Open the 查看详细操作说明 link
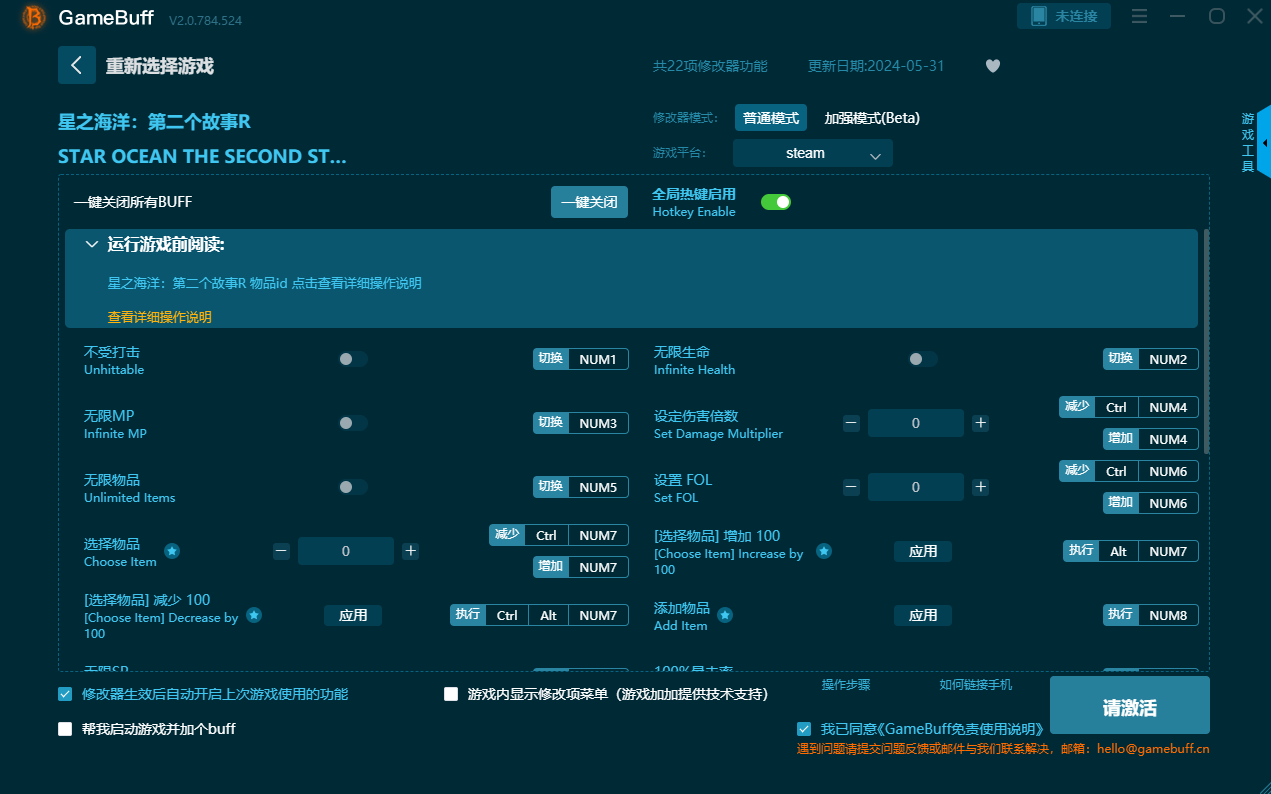Screen dimensions: 1271x794 tap(160, 317)
